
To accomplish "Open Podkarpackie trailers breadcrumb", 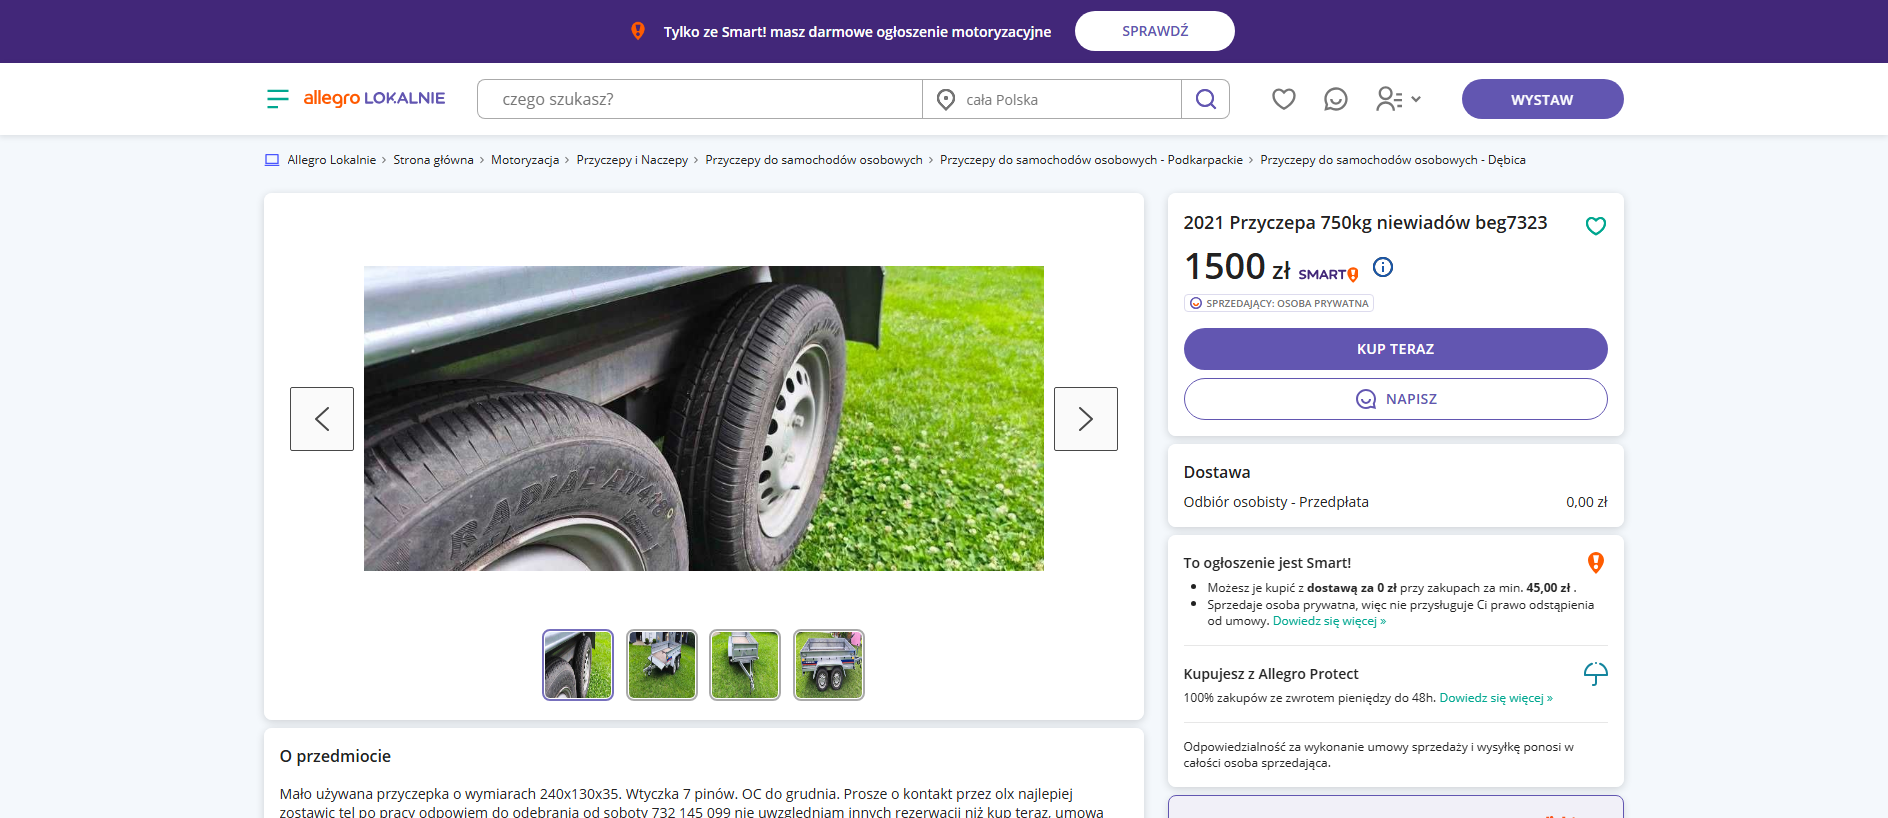I will [1091, 160].
